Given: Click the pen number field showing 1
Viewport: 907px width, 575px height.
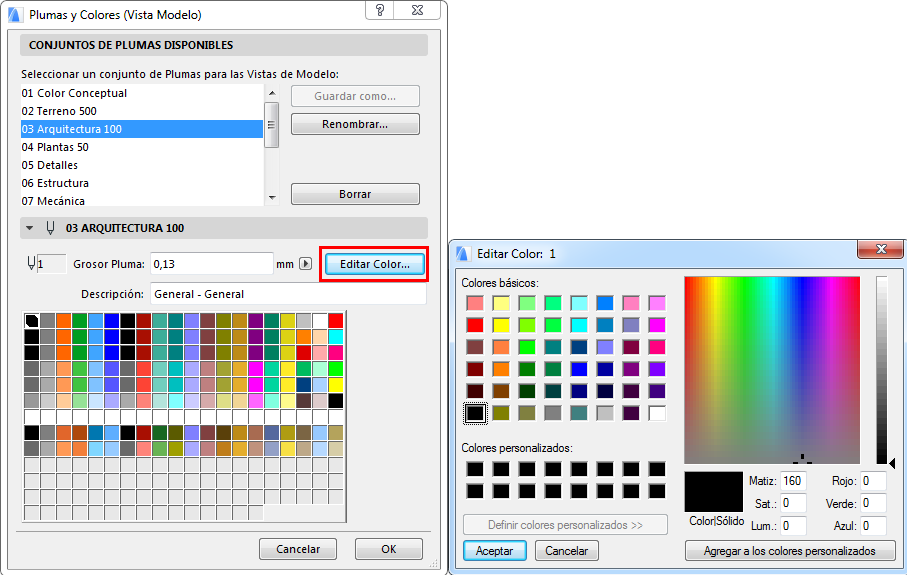Looking at the screenshot, I should tap(51, 264).
